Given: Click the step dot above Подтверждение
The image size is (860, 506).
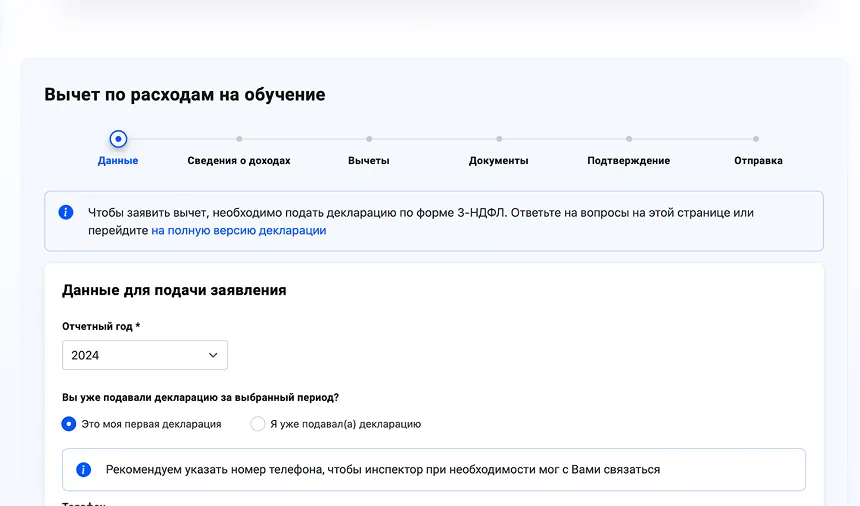Looking at the screenshot, I should (629, 139).
